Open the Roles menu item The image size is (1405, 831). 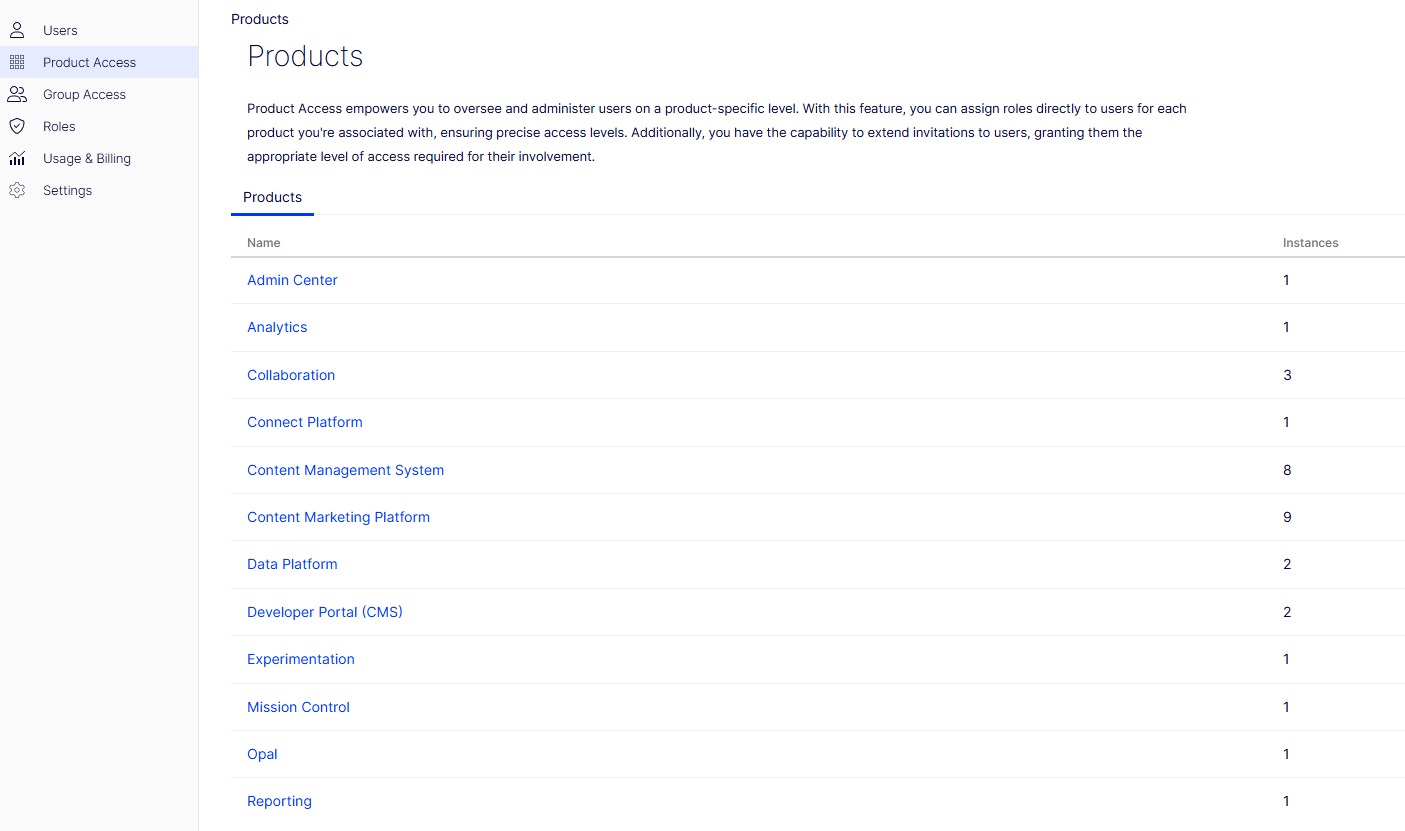click(59, 126)
